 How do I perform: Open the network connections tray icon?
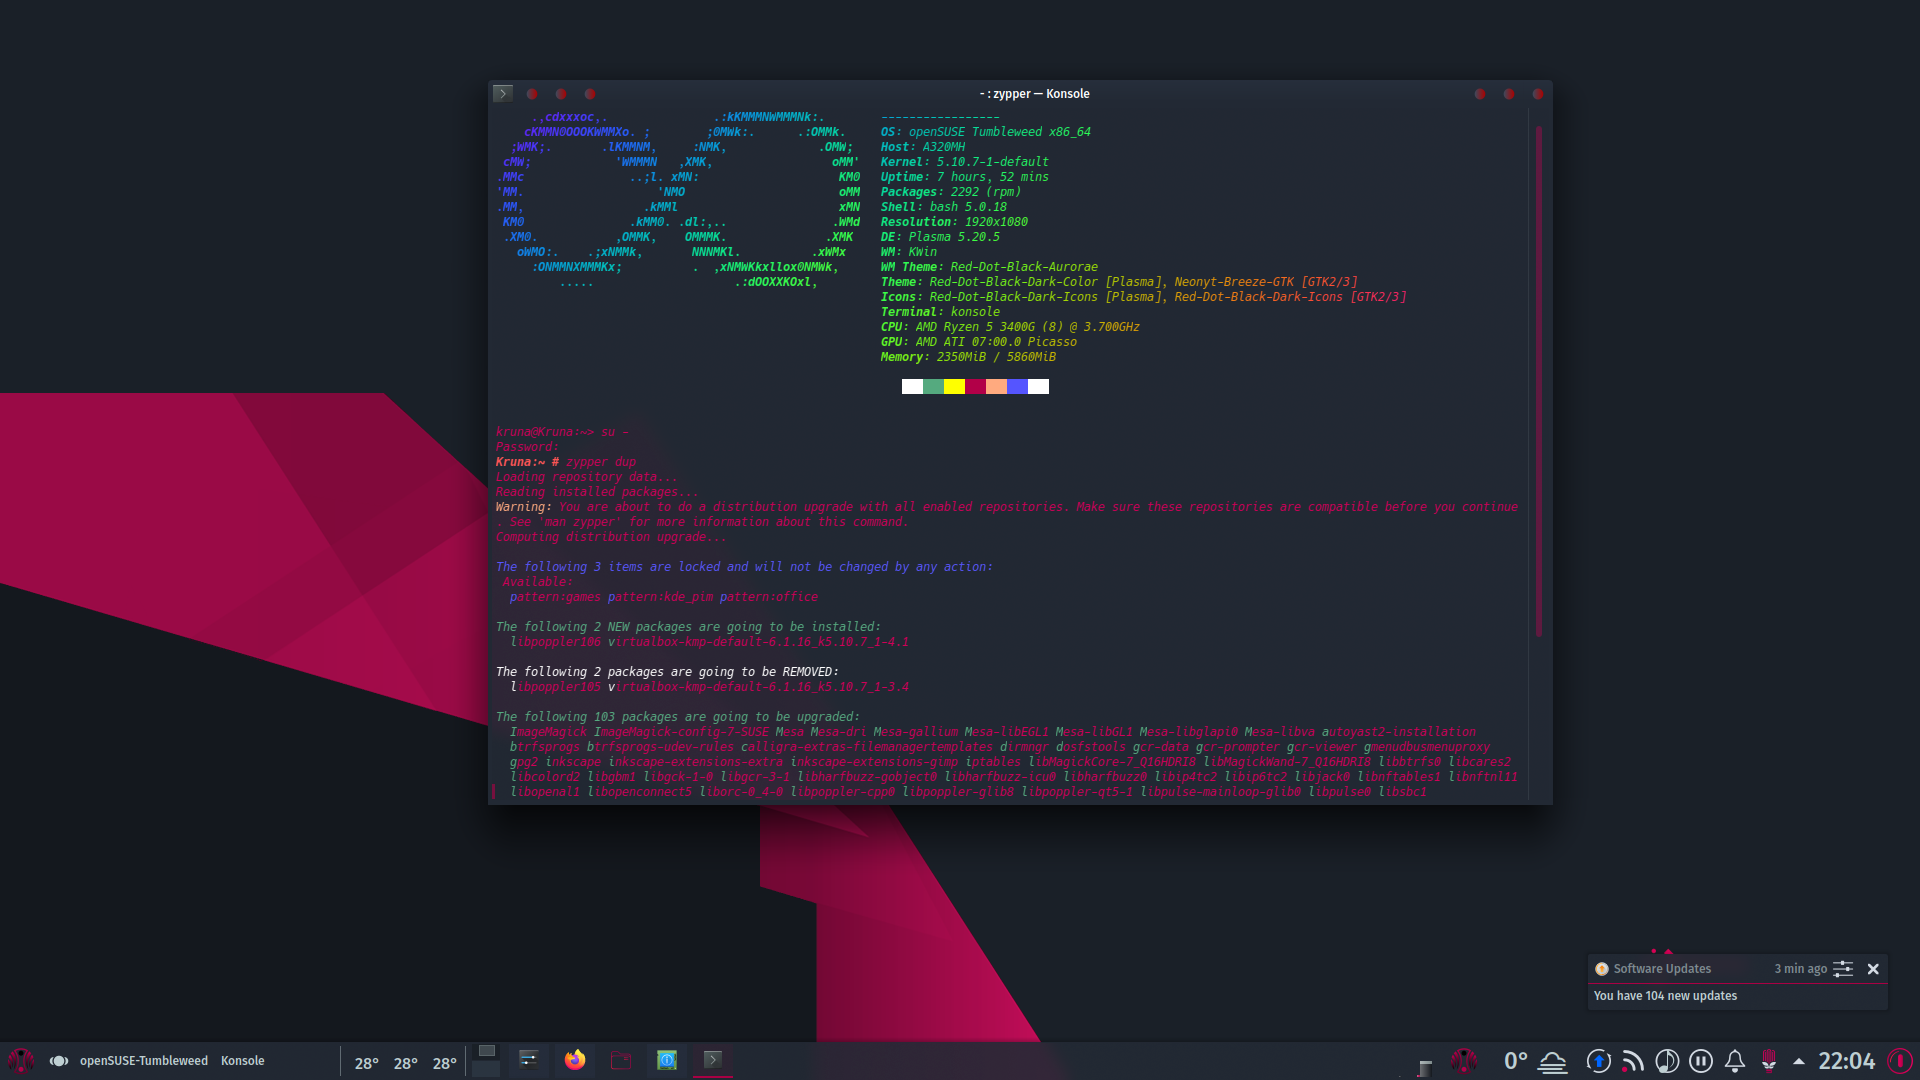(x=1633, y=1061)
